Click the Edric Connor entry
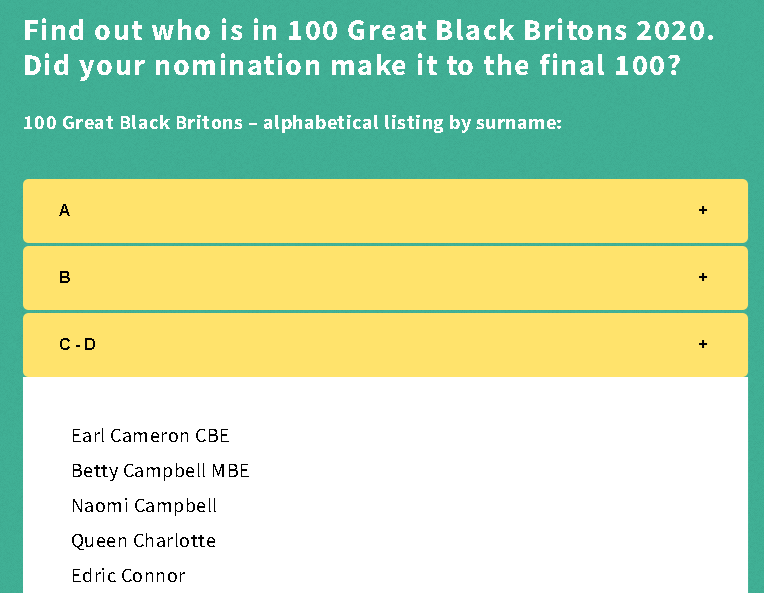The width and height of the screenshot is (764, 593). click(128, 576)
